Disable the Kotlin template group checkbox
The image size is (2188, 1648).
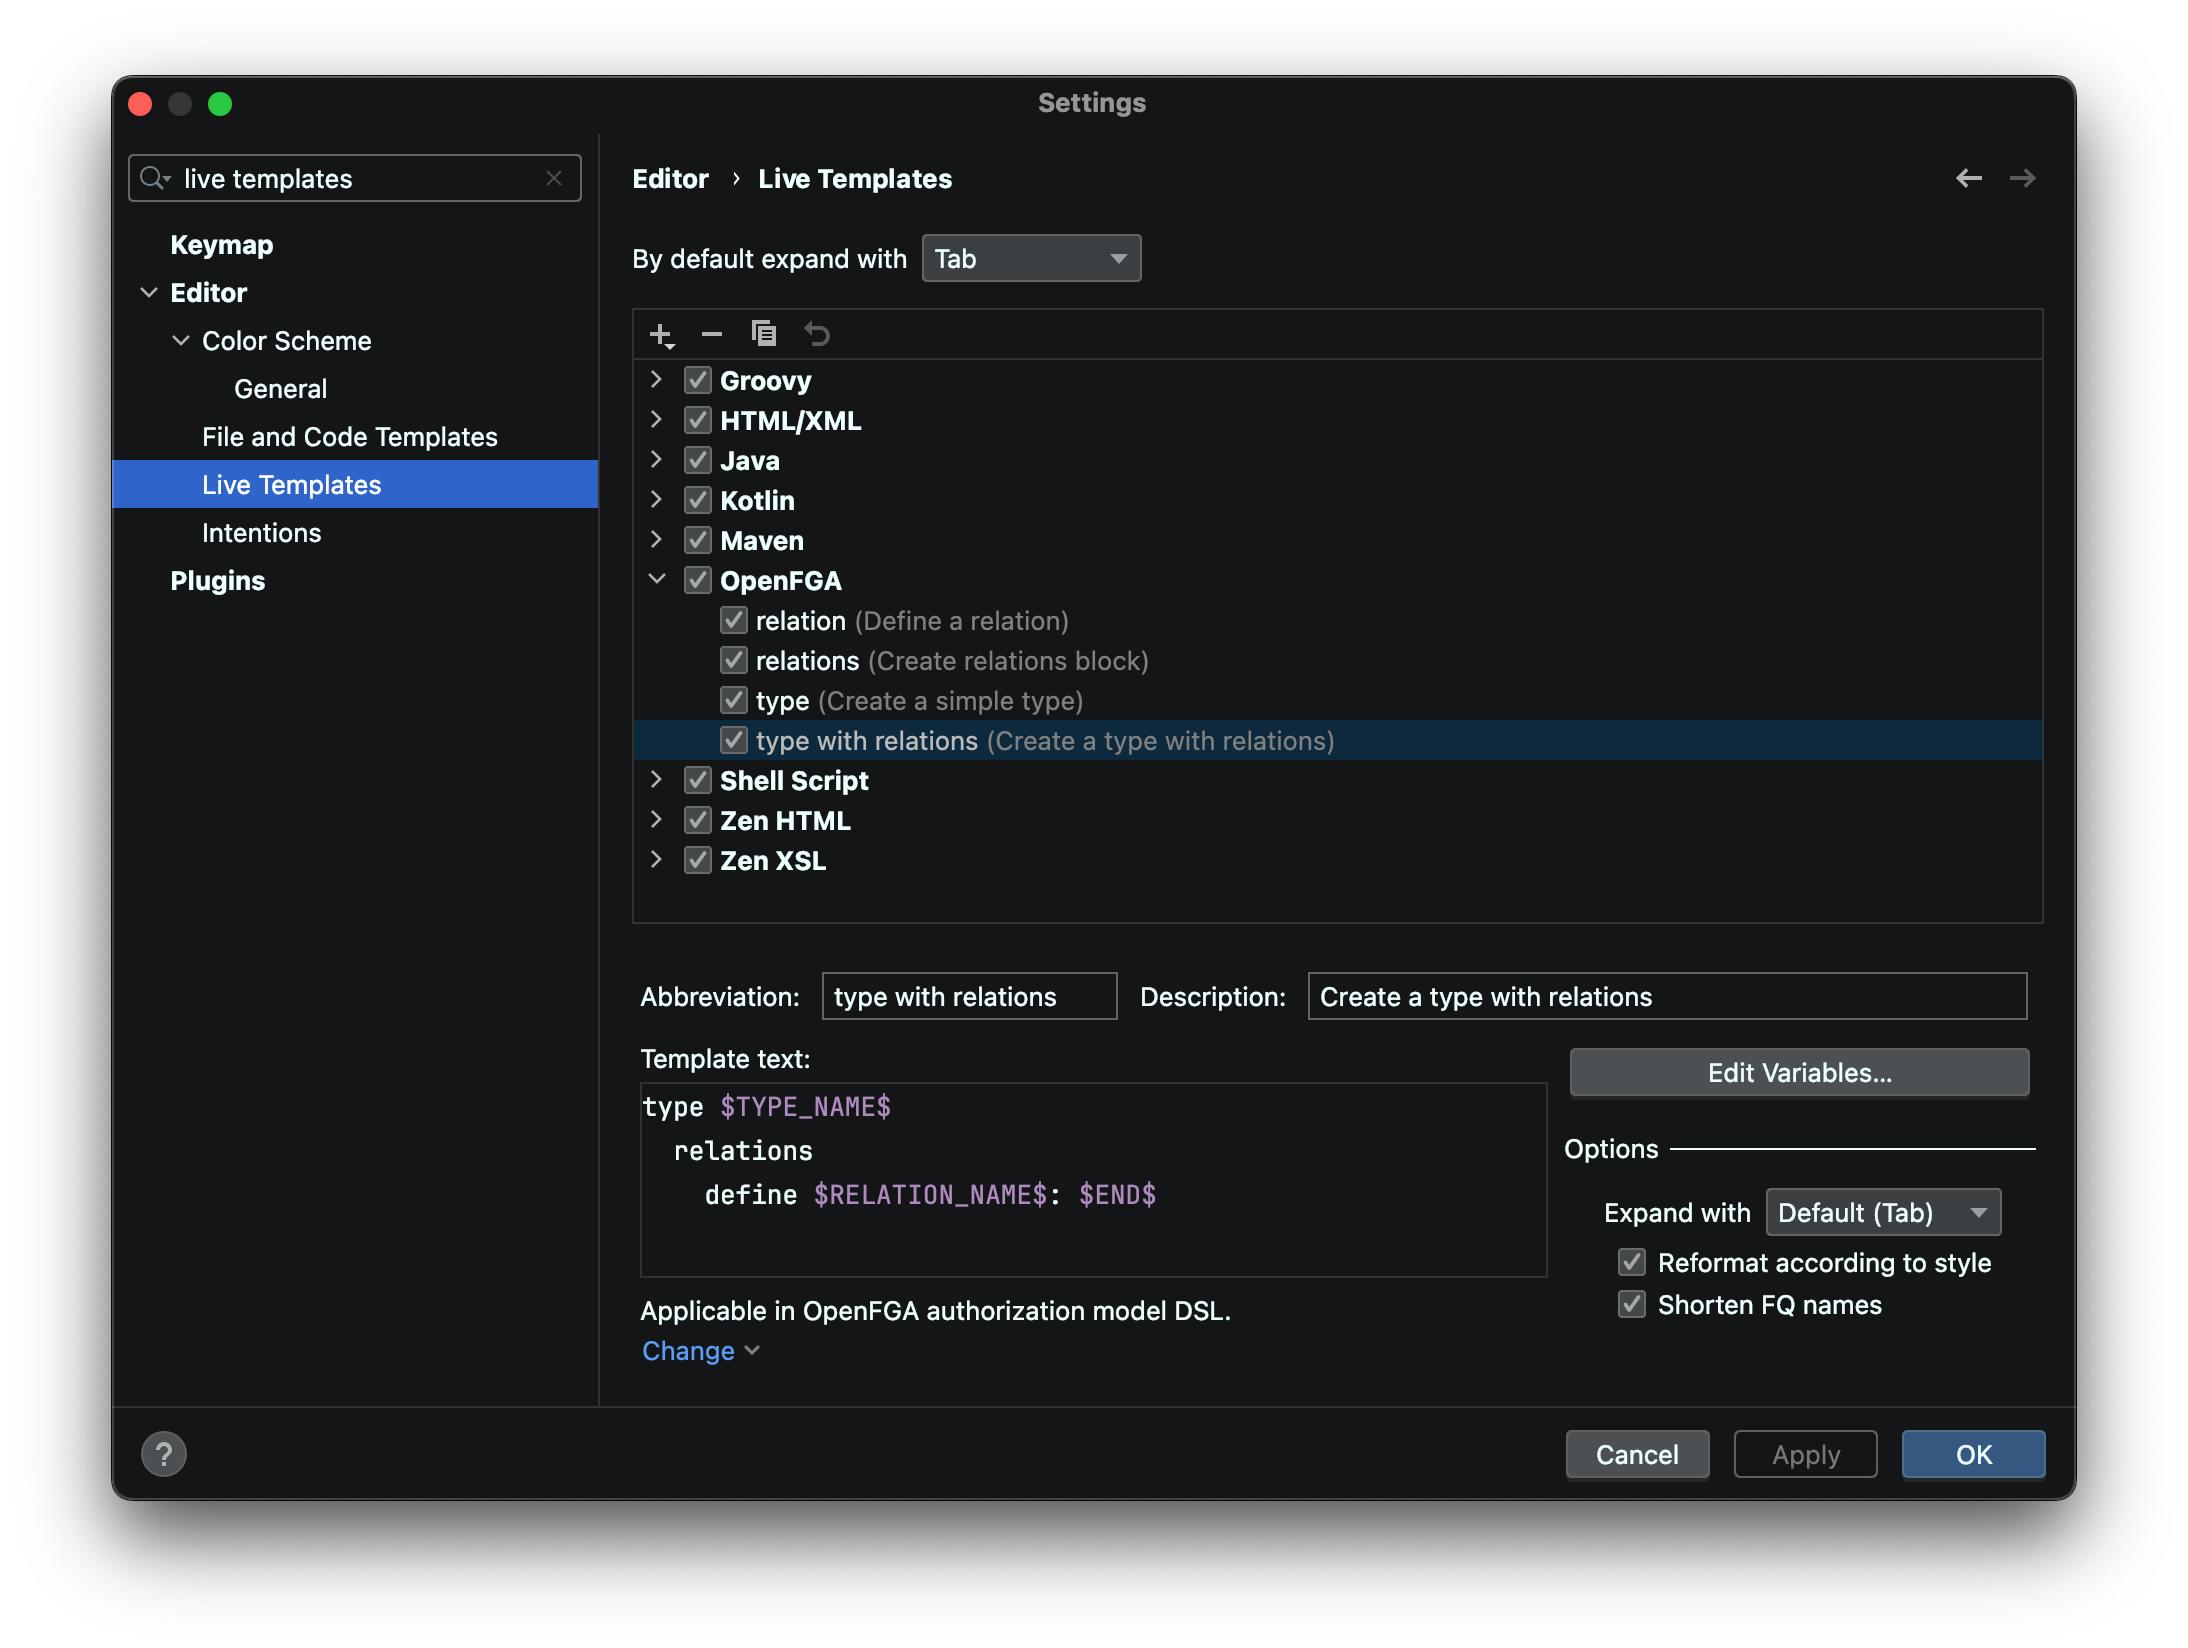coord(698,500)
